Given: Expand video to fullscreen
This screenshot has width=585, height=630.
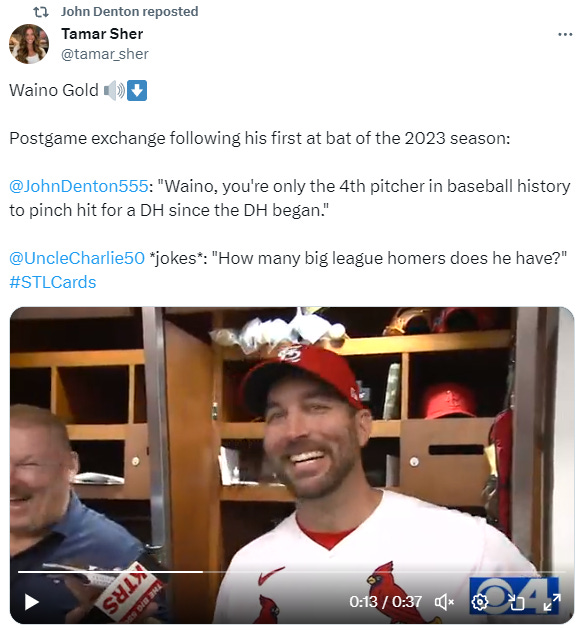Looking at the screenshot, I should click(552, 601).
